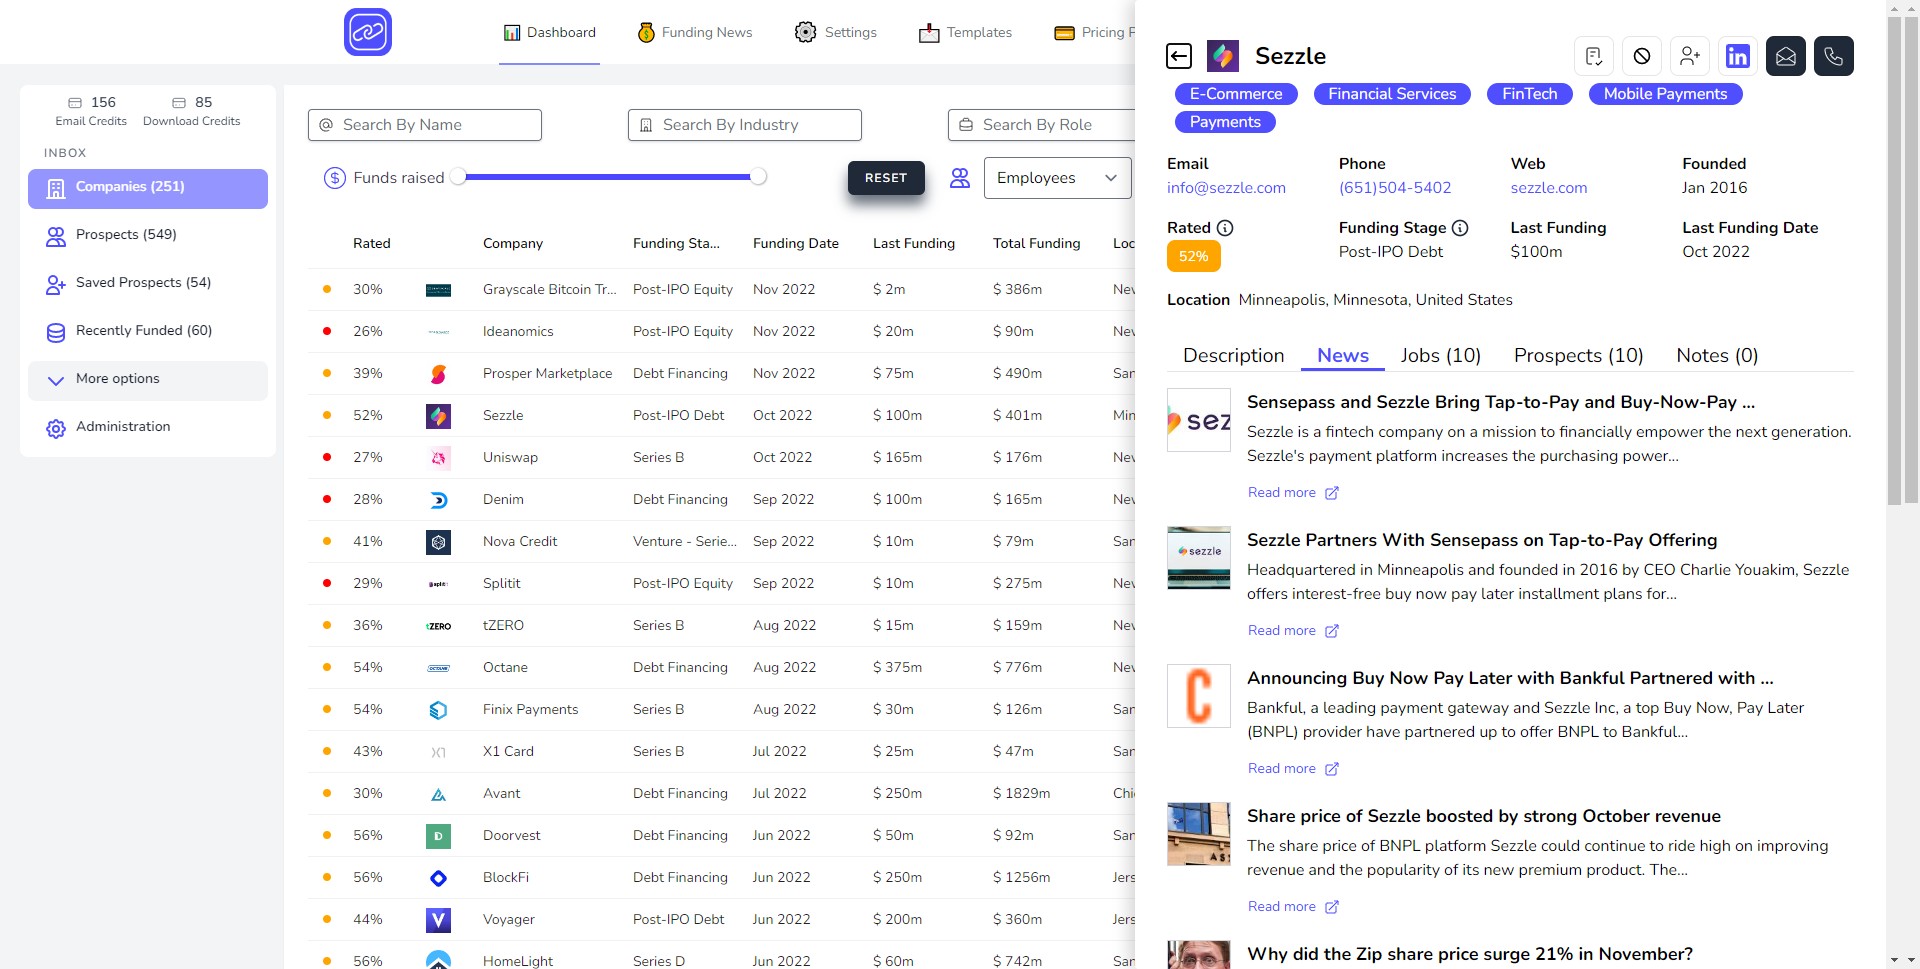The height and width of the screenshot is (969, 1920).
Task: Click the BlockFi logo icon
Action: point(438,878)
